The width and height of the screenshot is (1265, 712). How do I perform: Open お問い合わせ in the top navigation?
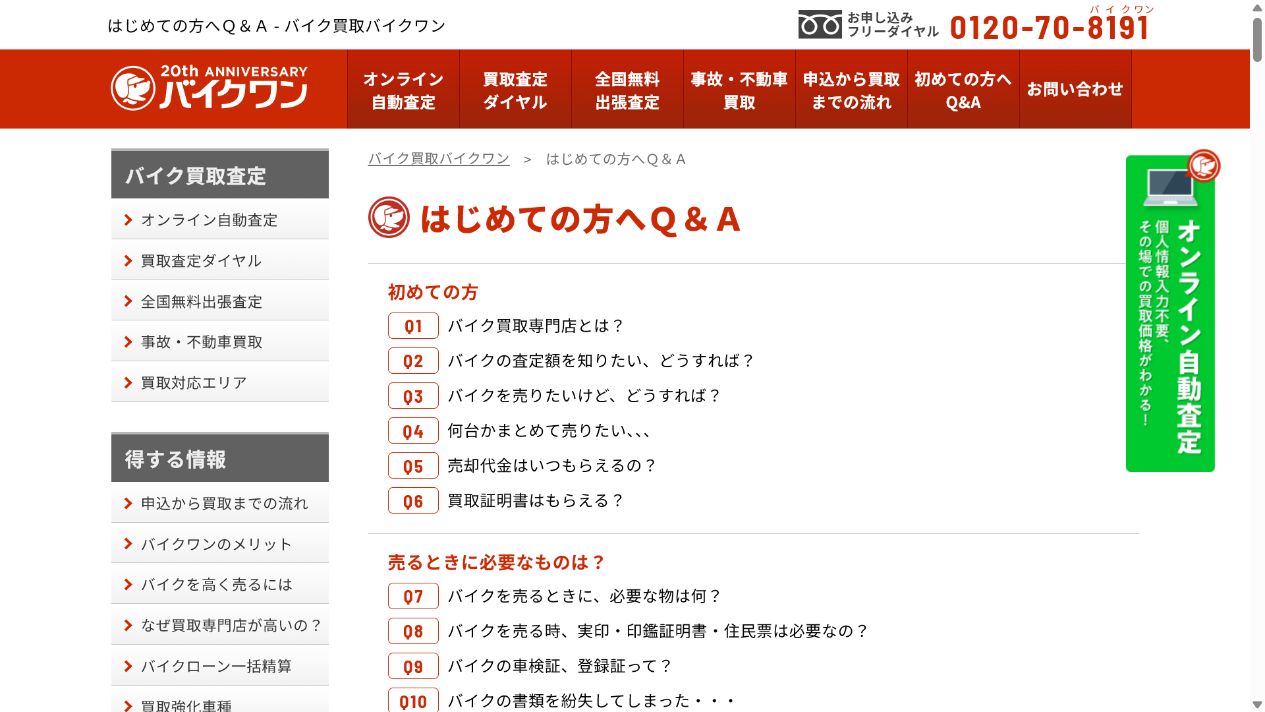click(x=1075, y=89)
